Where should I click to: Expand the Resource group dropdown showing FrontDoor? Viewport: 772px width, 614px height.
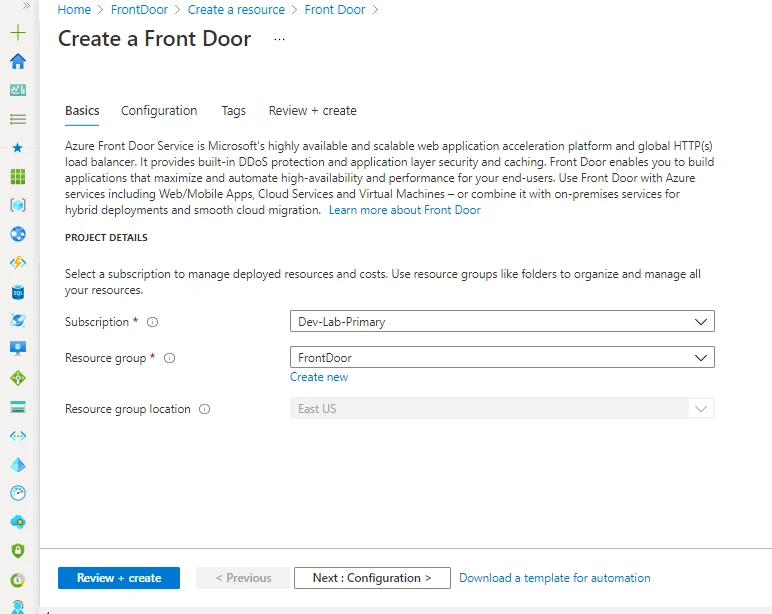pos(501,357)
